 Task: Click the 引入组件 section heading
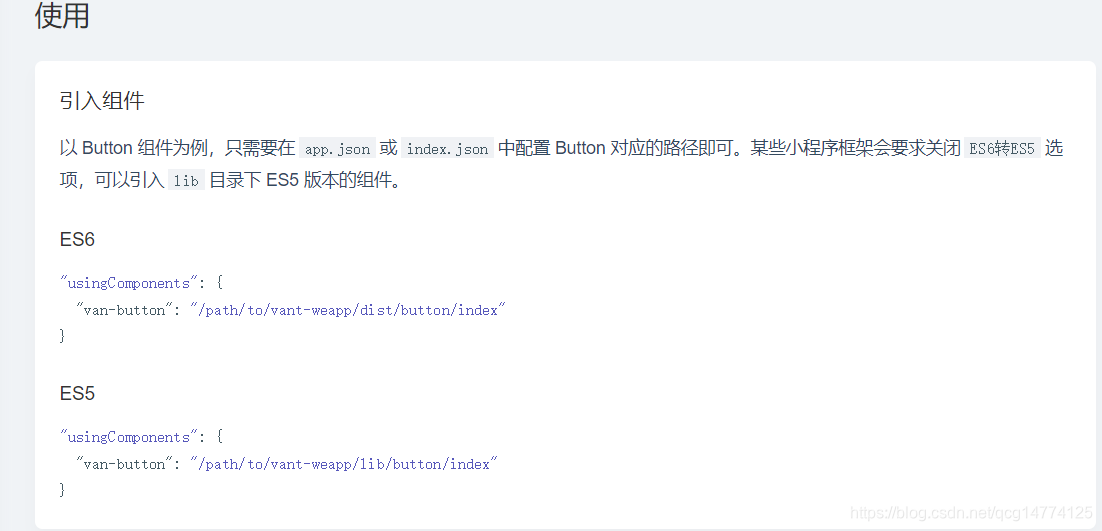(102, 101)
